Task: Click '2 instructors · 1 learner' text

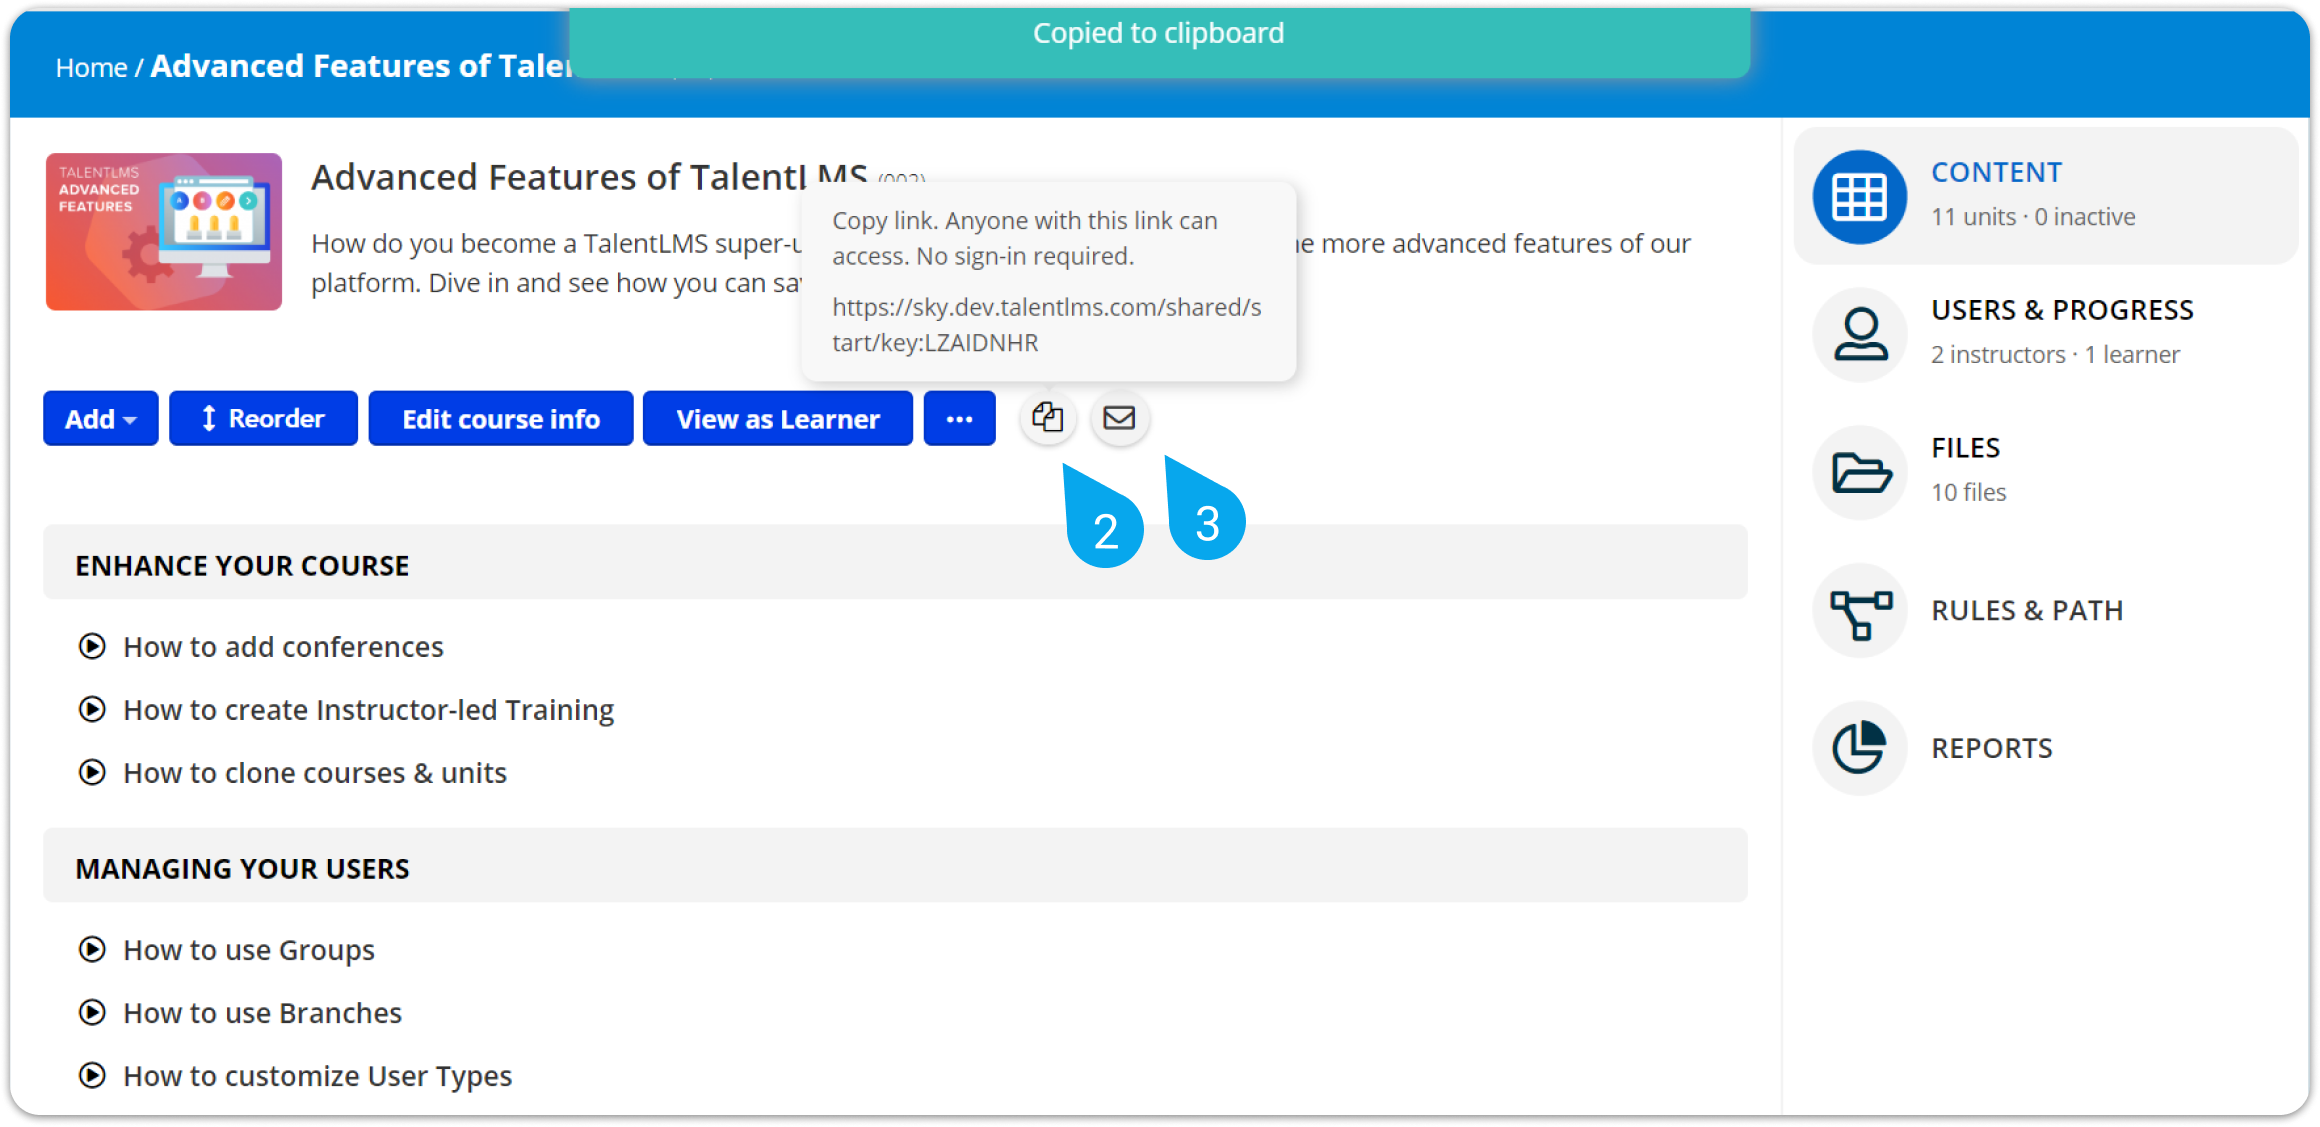Action: tap(2055, 355)
